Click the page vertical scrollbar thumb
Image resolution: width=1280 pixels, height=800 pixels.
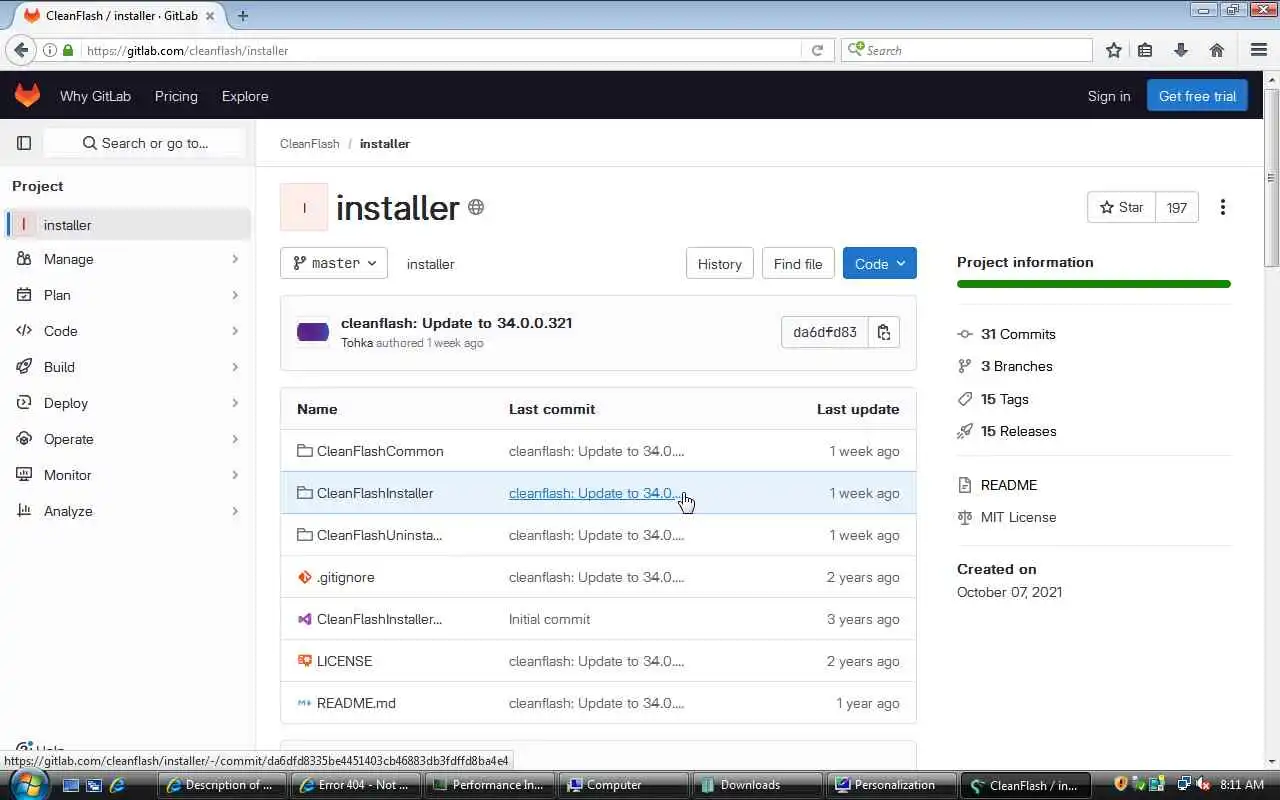1271,178
